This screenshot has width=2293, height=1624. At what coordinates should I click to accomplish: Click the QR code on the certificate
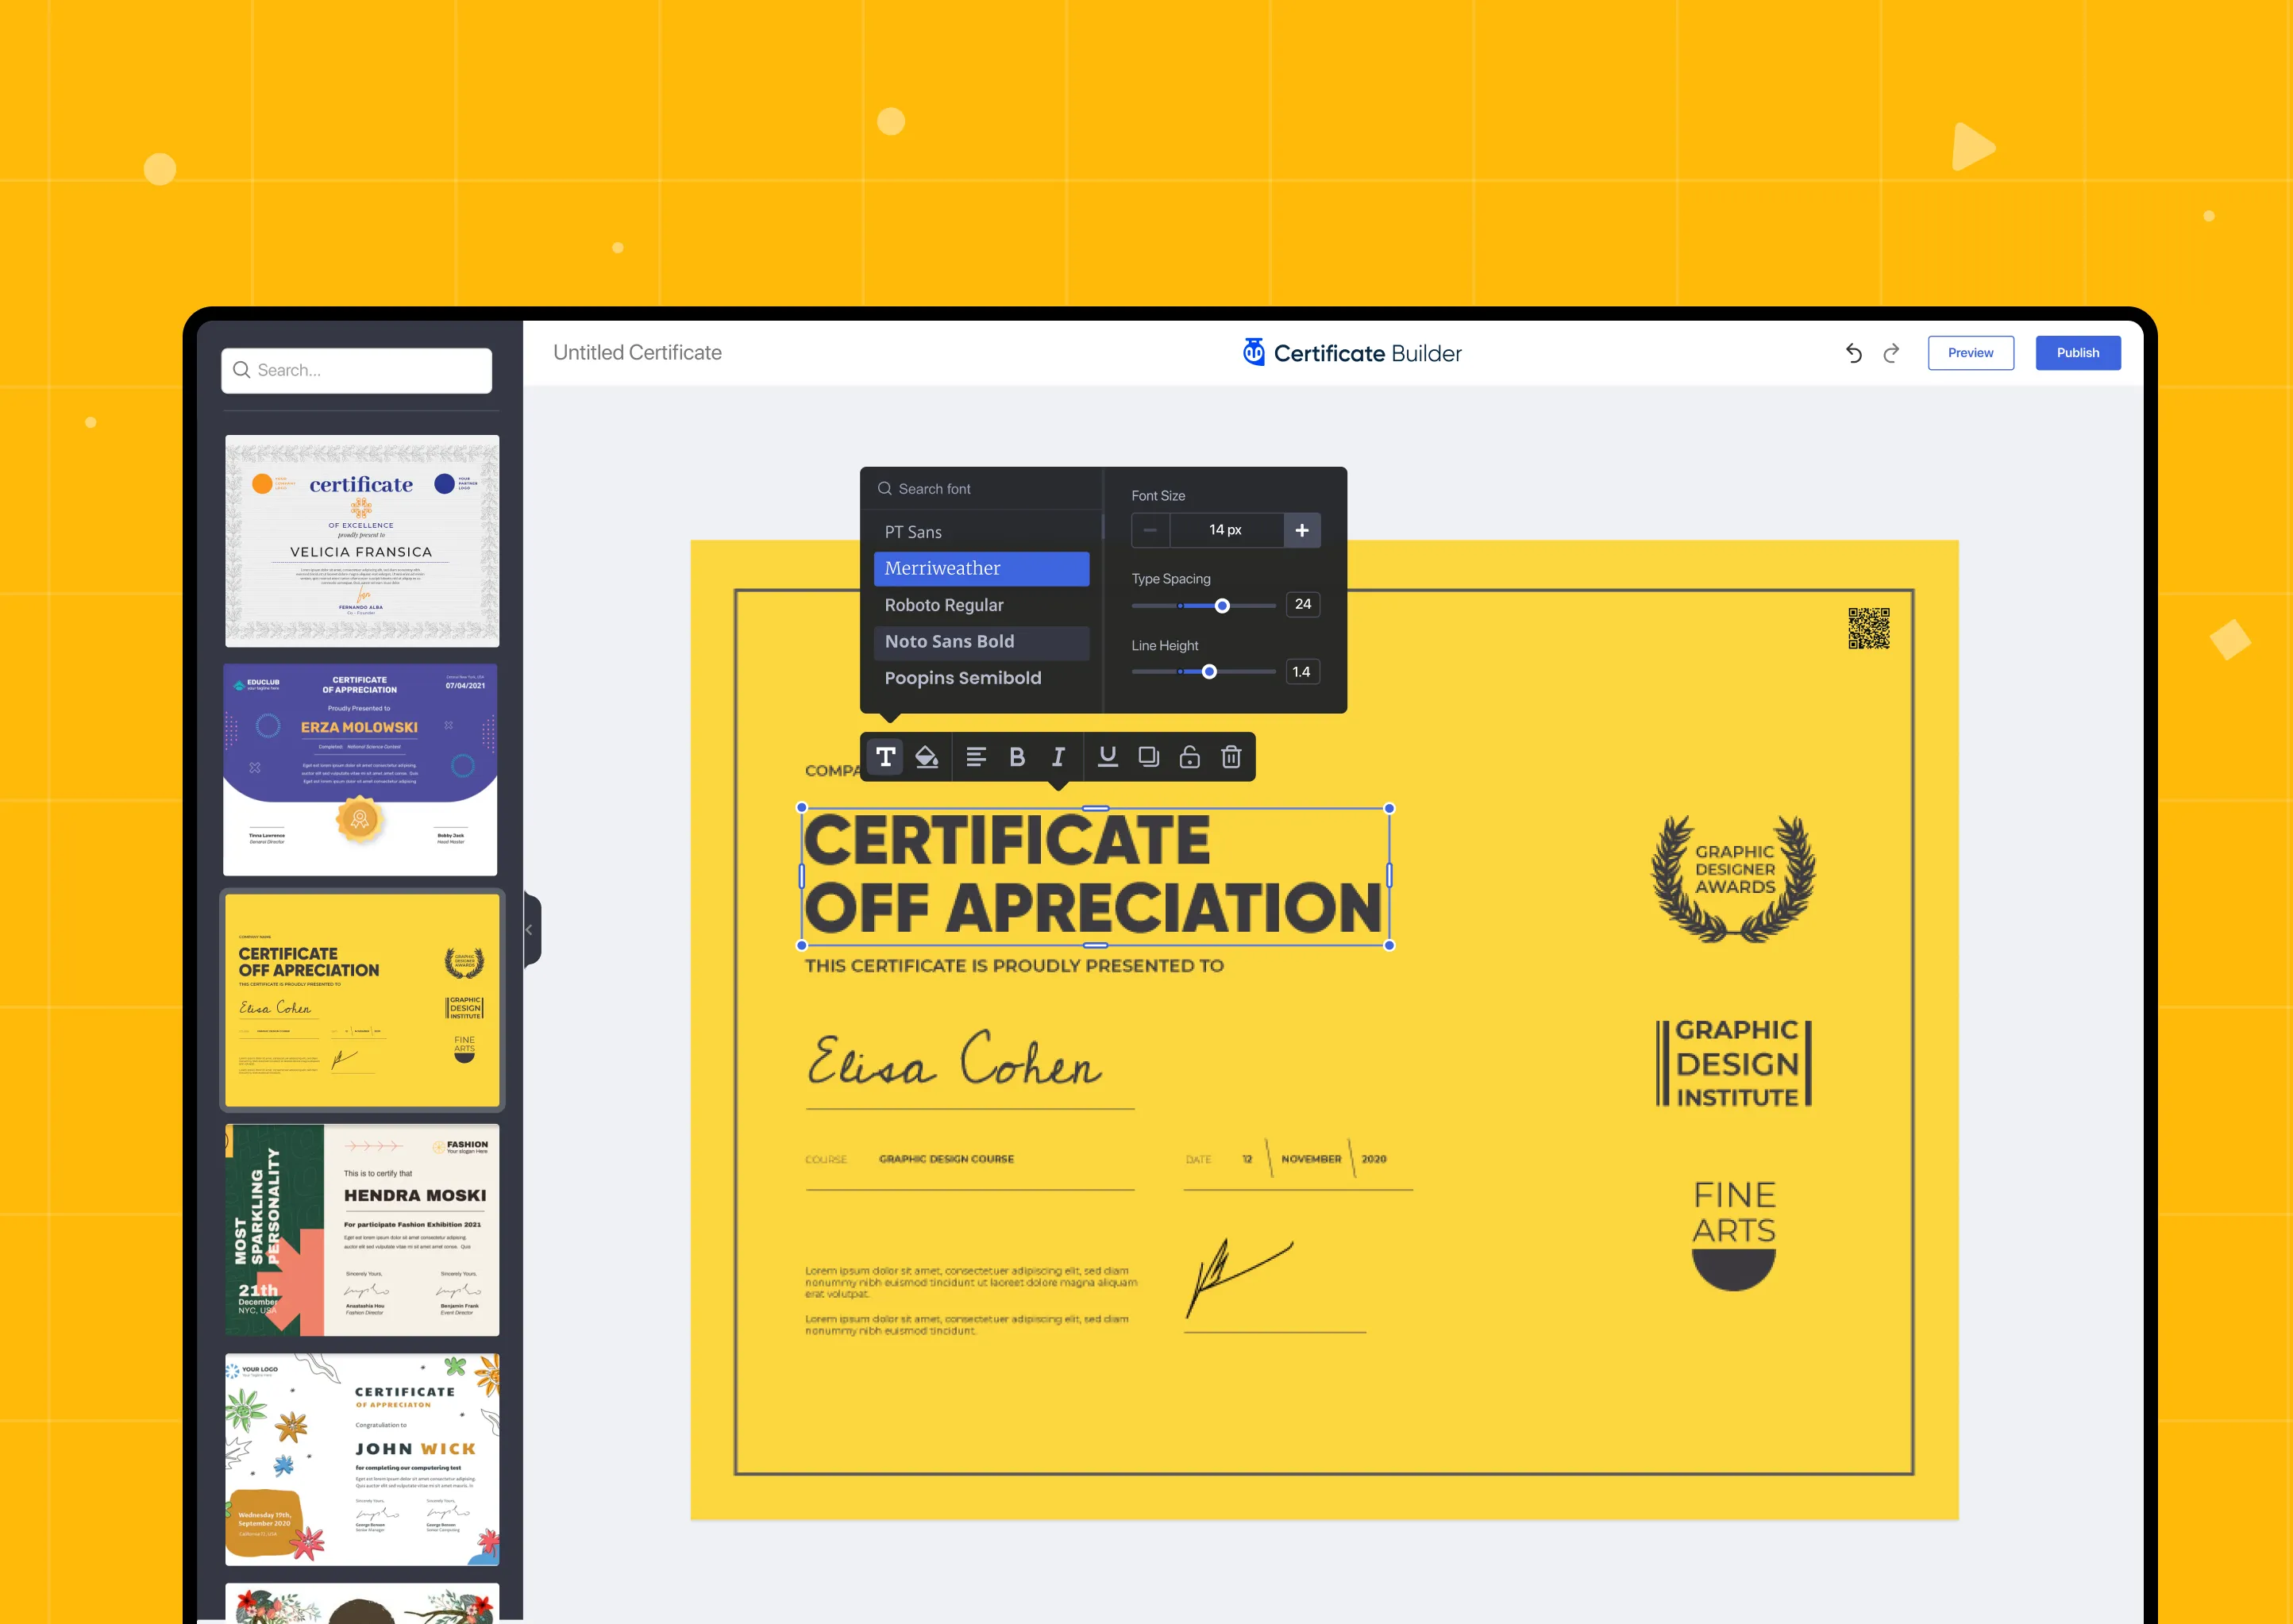(x=1868, y=628)
